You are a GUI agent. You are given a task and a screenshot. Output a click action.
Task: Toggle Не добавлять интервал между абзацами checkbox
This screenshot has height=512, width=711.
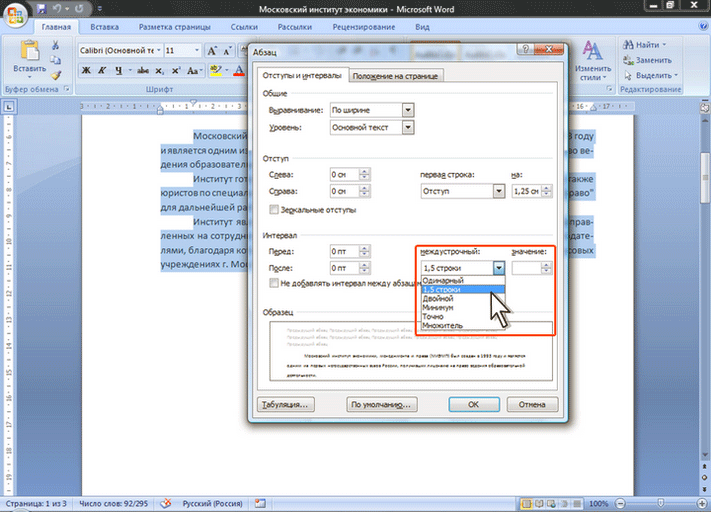pyautogui.click(x=274, y=283)
